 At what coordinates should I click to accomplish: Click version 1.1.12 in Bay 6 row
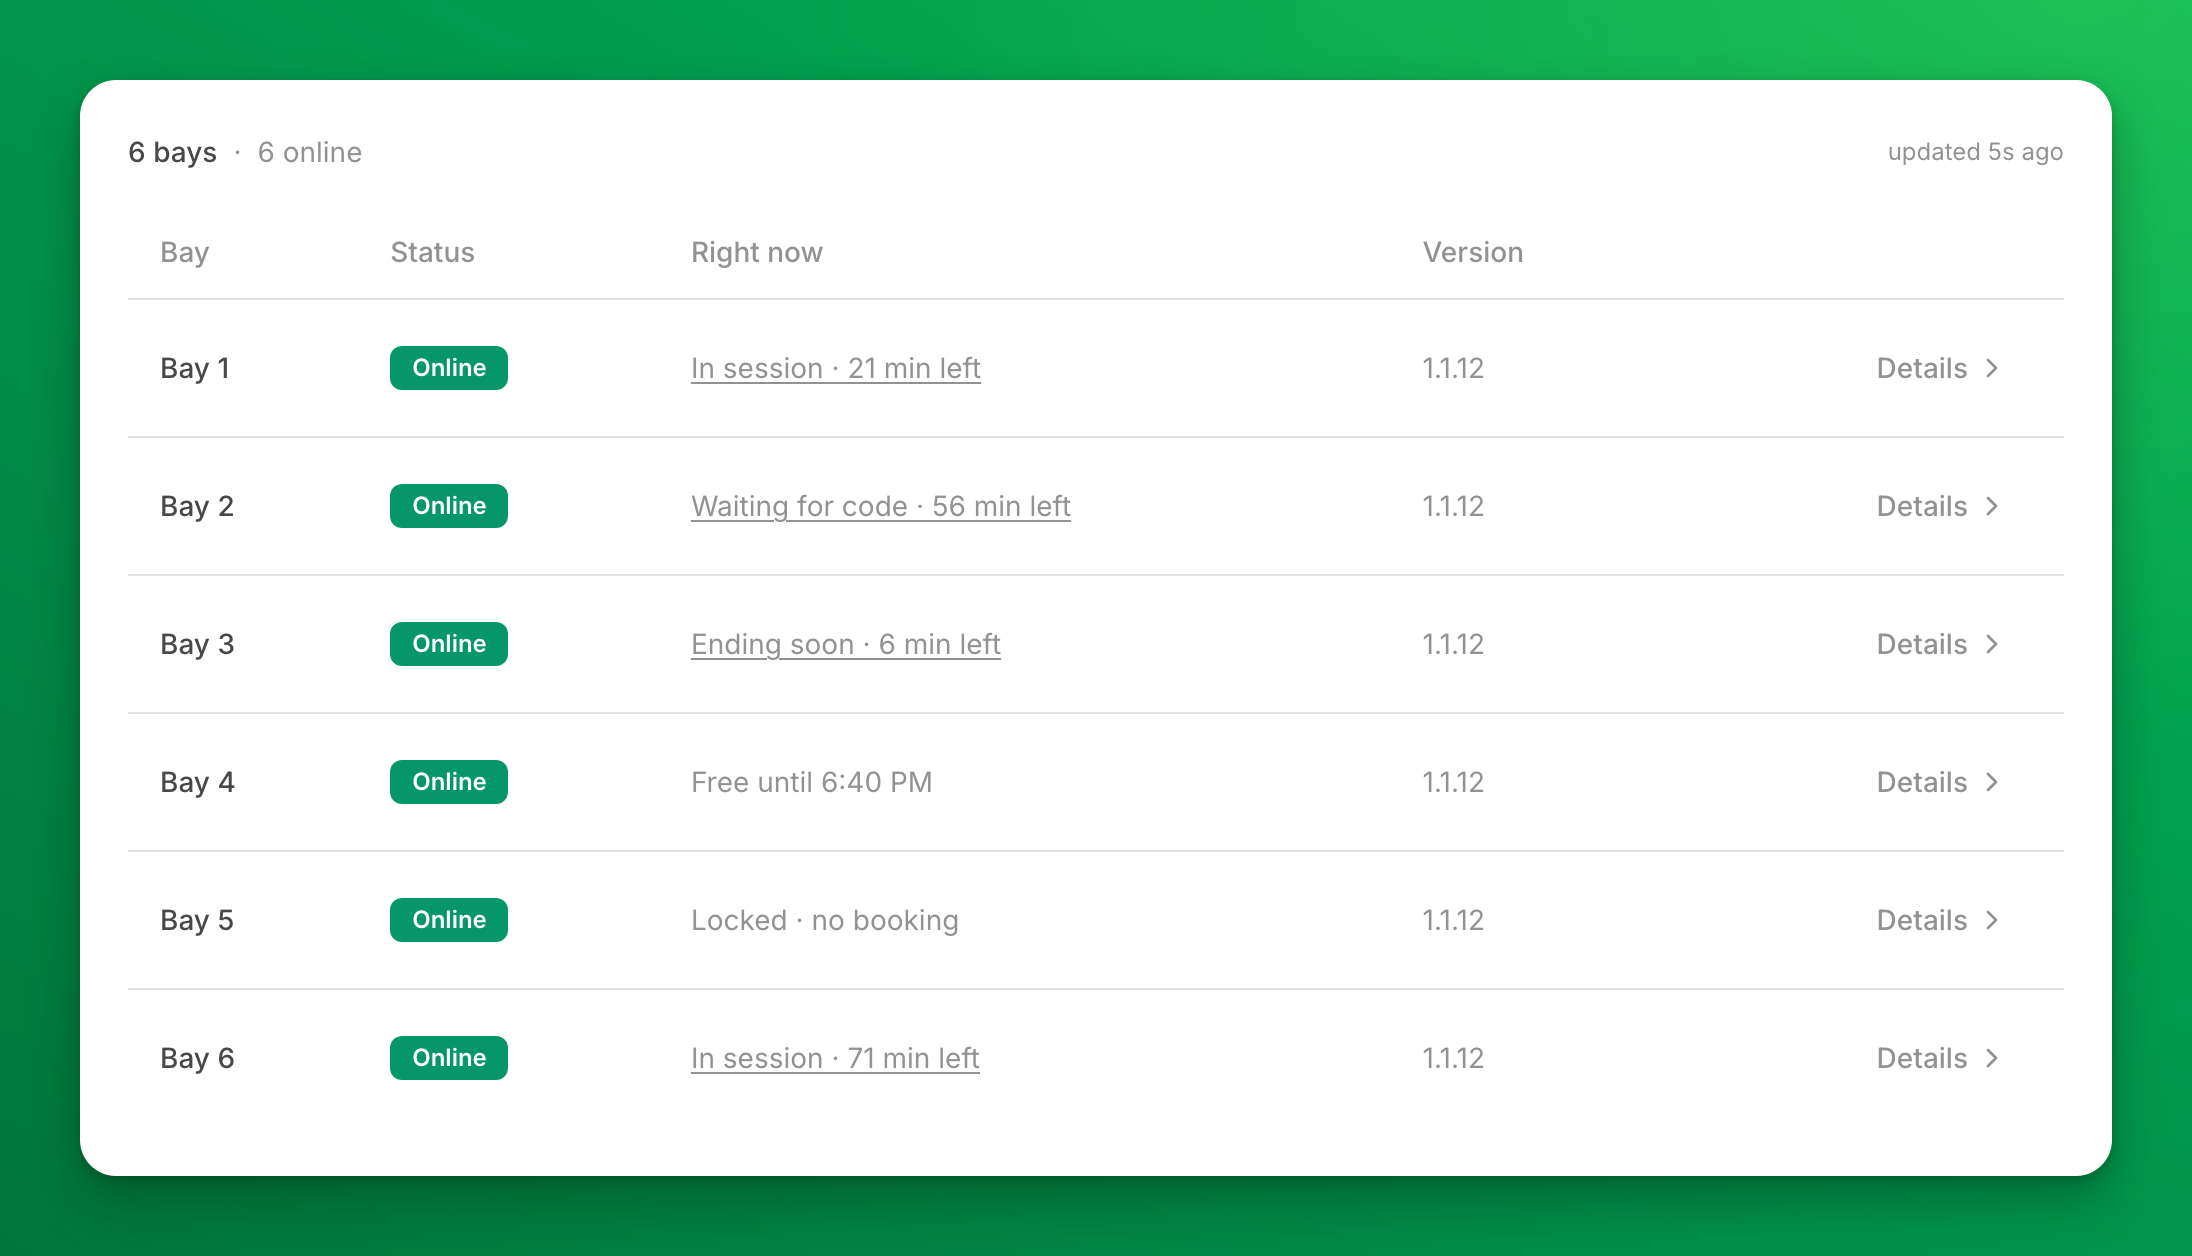tap(1453, 1058)
